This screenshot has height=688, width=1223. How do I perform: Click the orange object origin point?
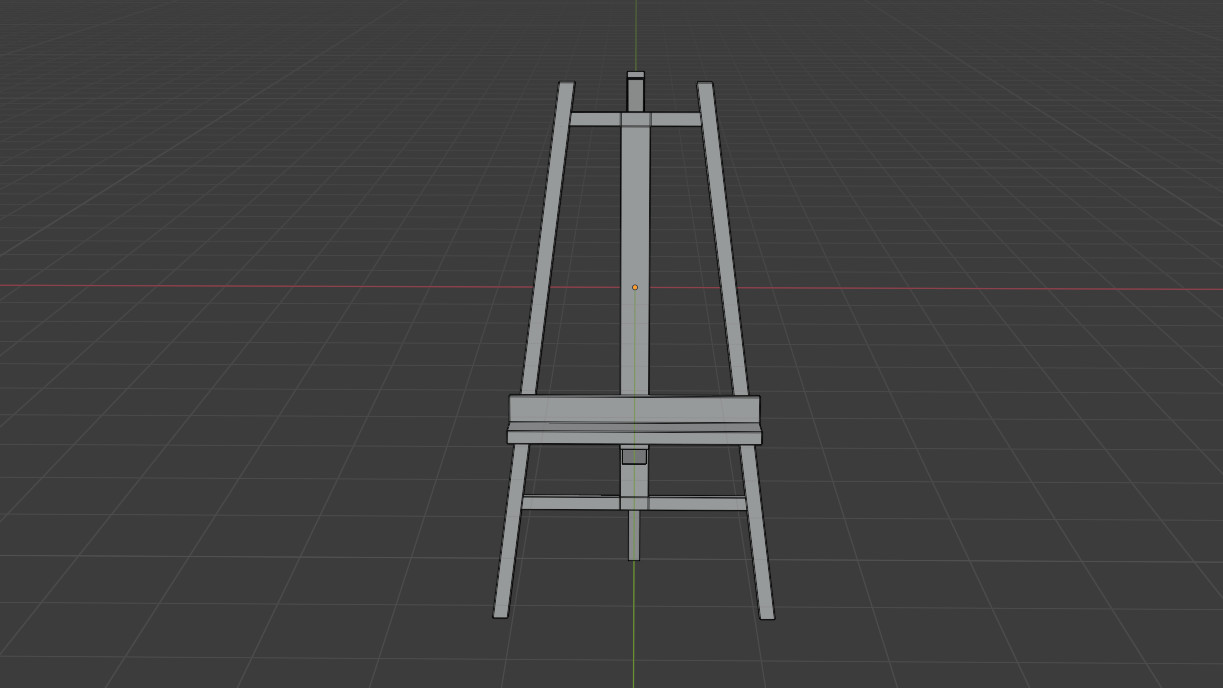[636, 287]
